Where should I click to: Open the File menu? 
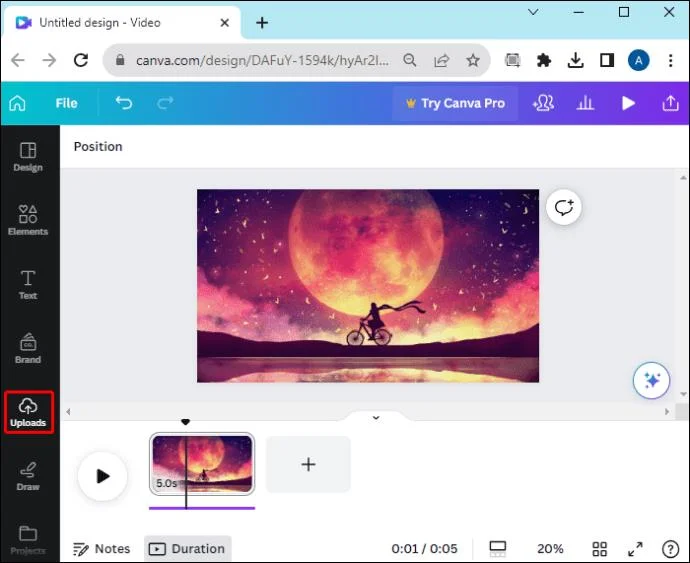click(66, 103)
